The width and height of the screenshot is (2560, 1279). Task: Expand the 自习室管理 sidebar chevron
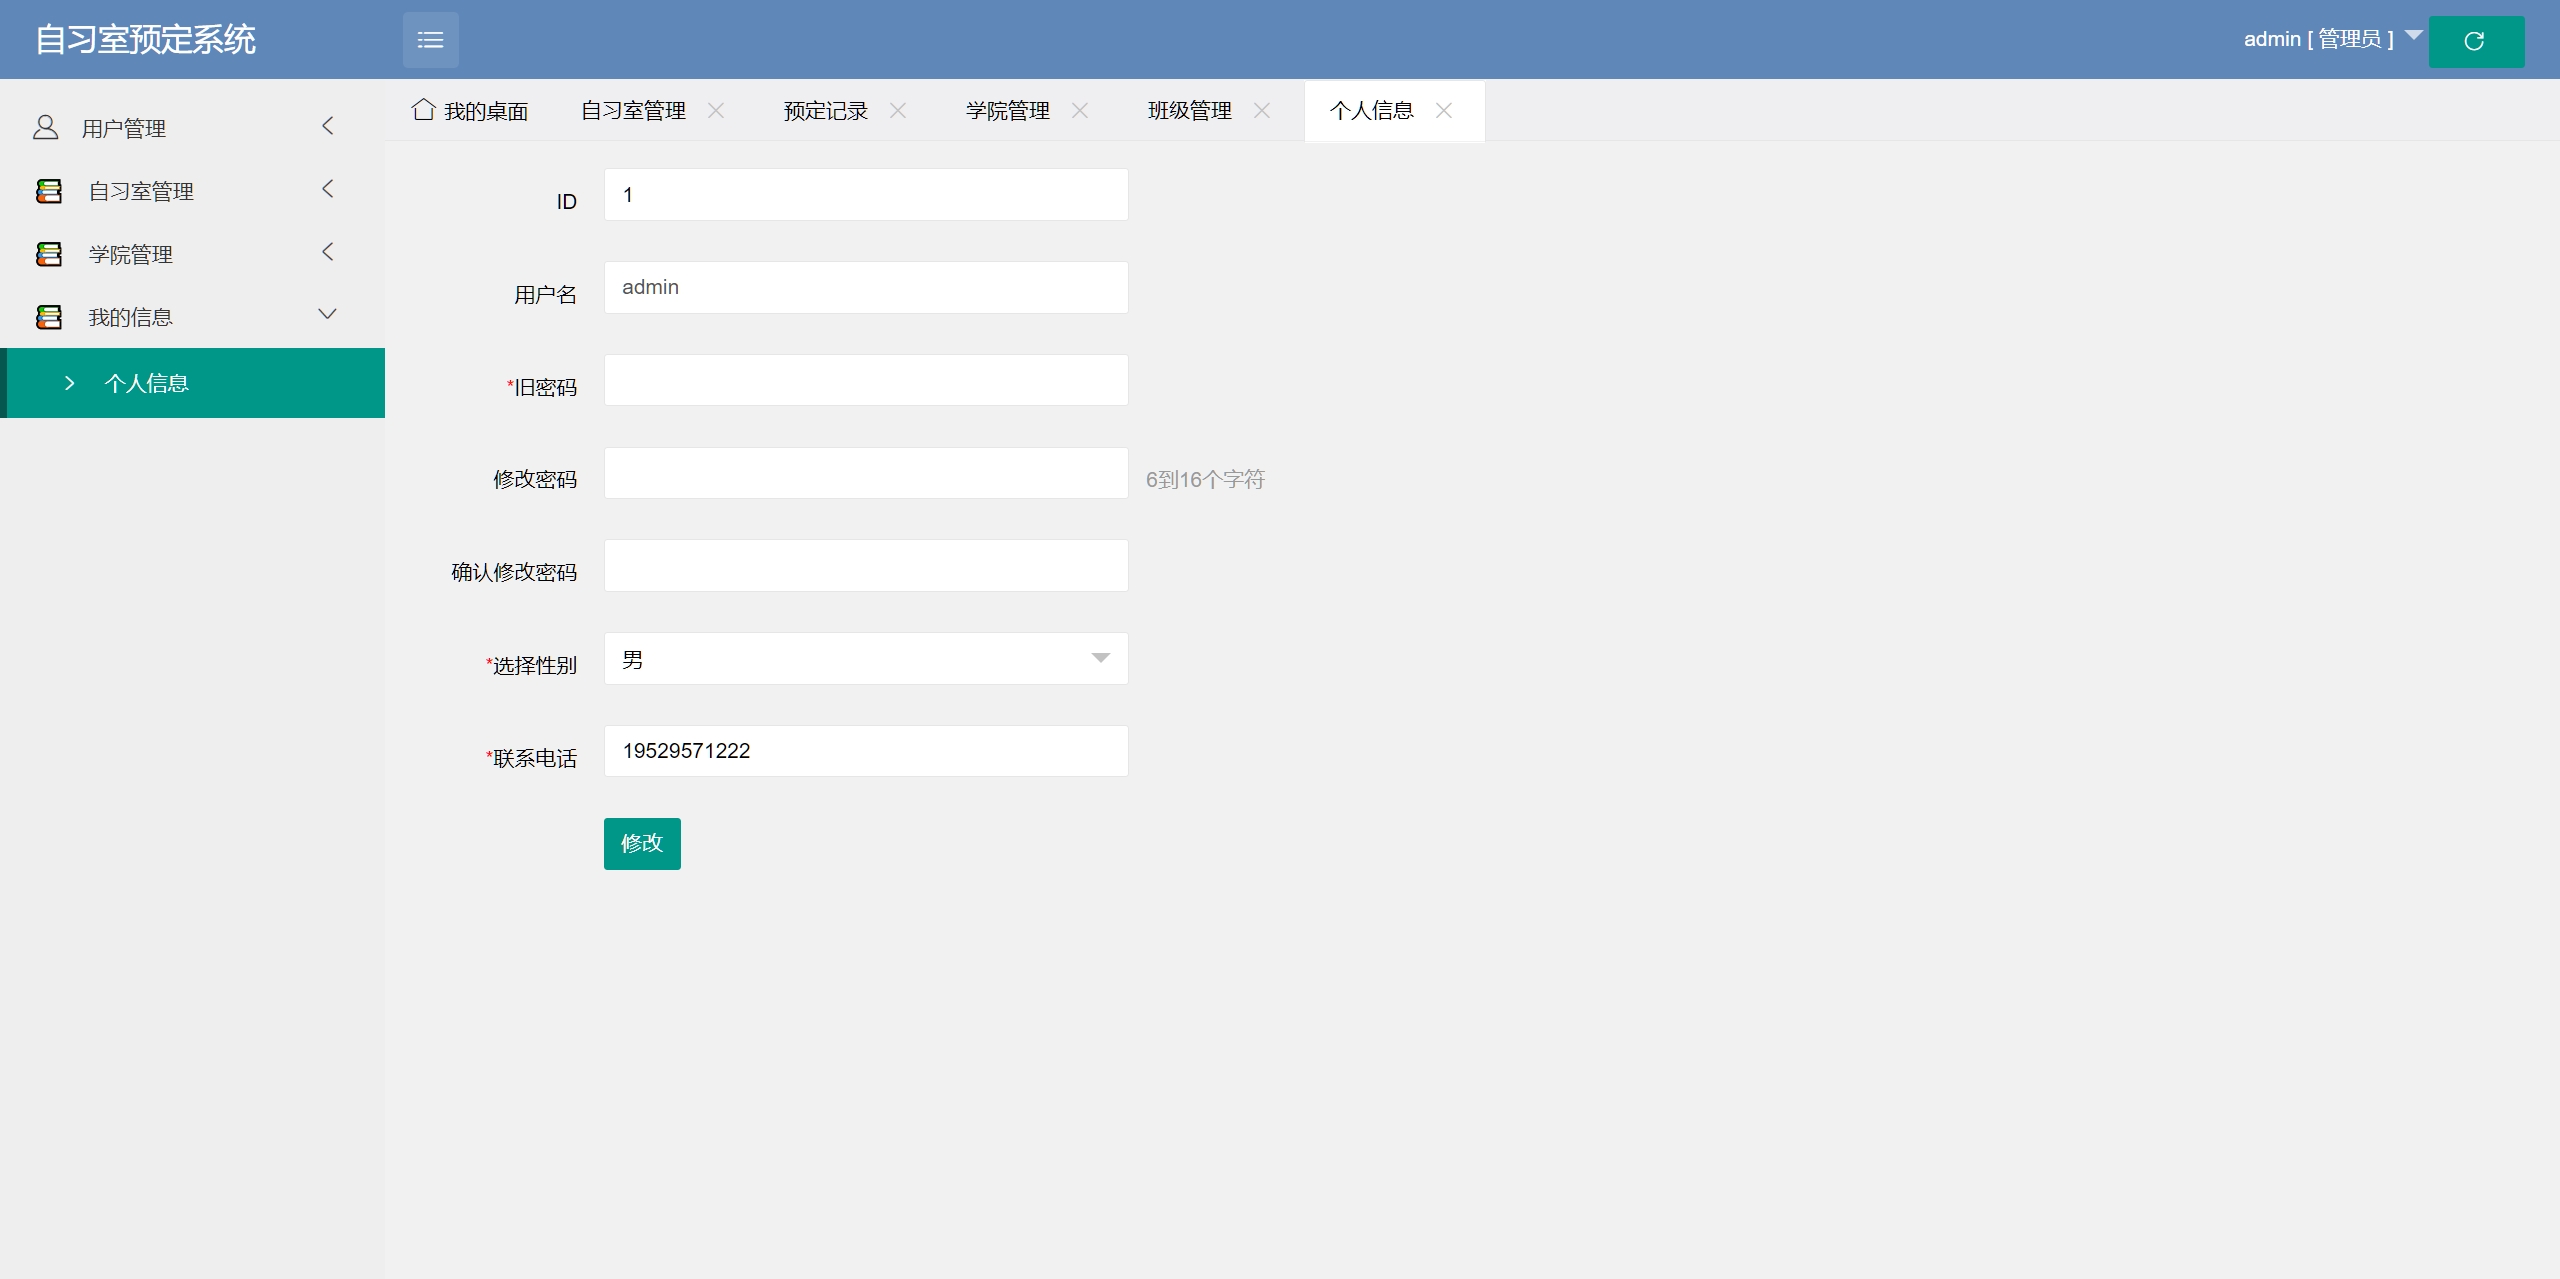(x=327, y=189)
